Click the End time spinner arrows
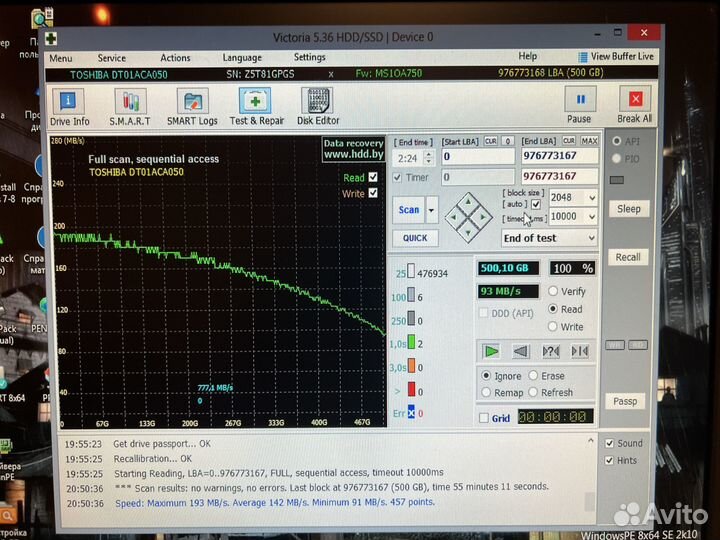Screen dimensions: 720x540 coord(428,158)
